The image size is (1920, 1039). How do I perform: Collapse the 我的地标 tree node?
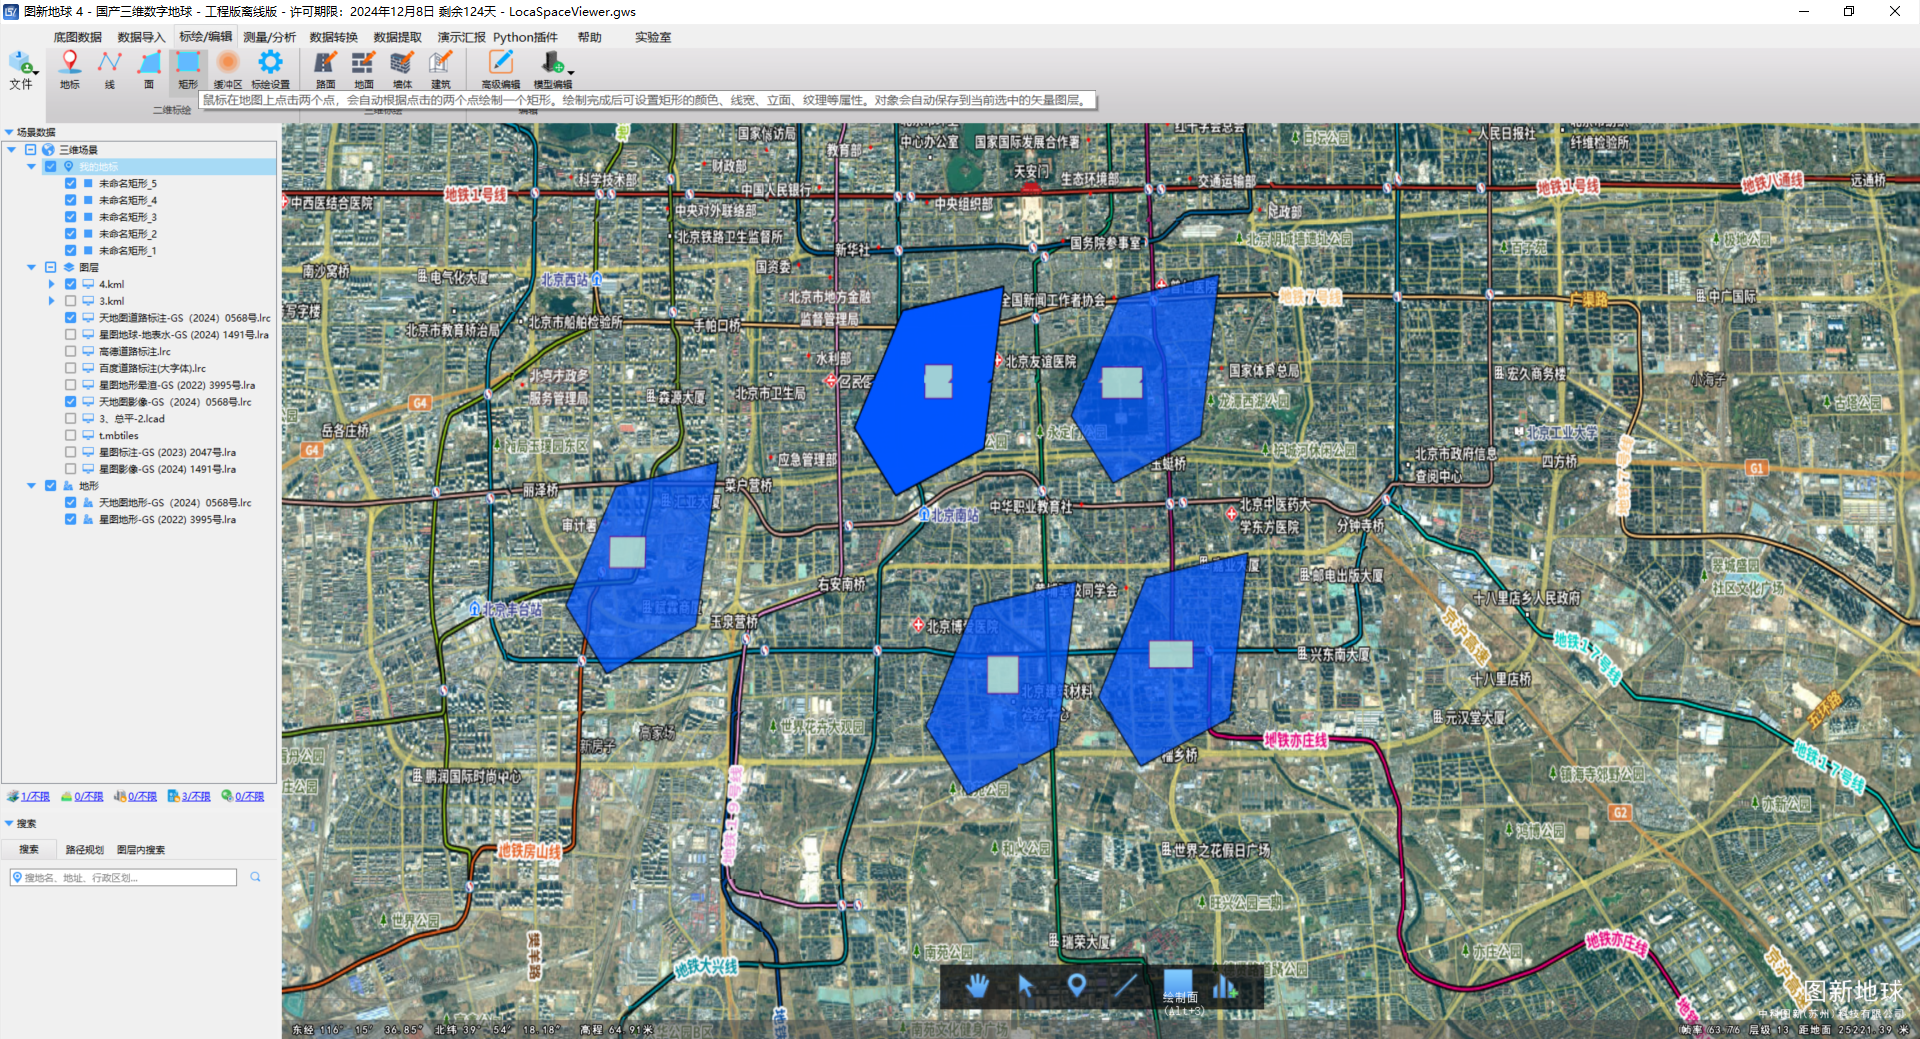(31, 167)
